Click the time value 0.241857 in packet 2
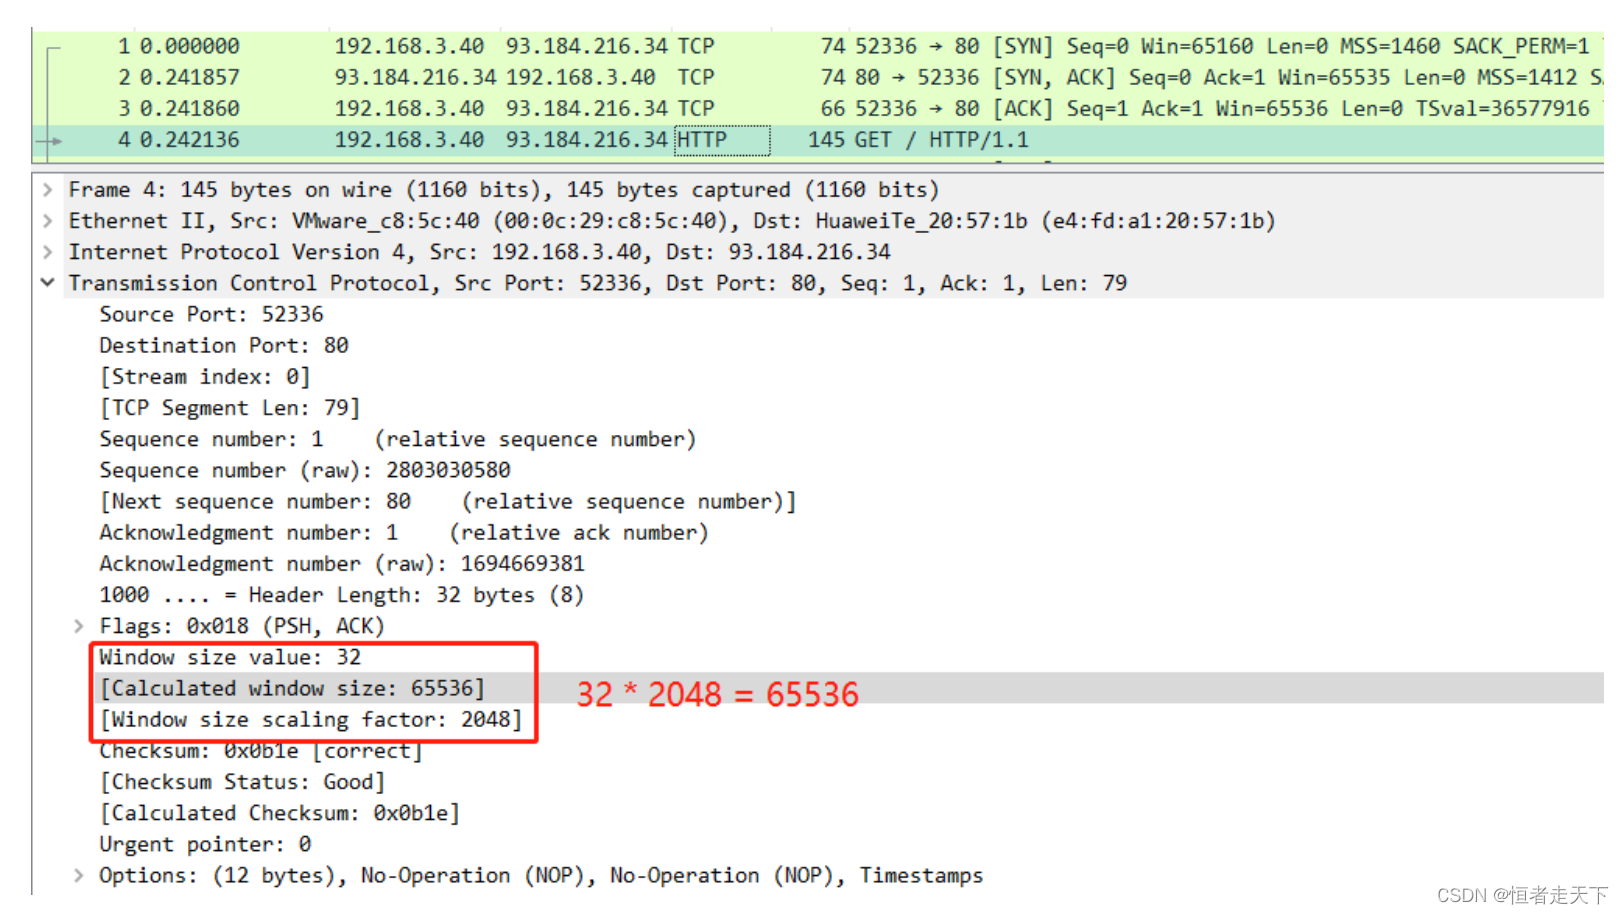Image resolution: width=1624 pixels, height=914 pixels. pyautogui.click(x=190, y=77)
